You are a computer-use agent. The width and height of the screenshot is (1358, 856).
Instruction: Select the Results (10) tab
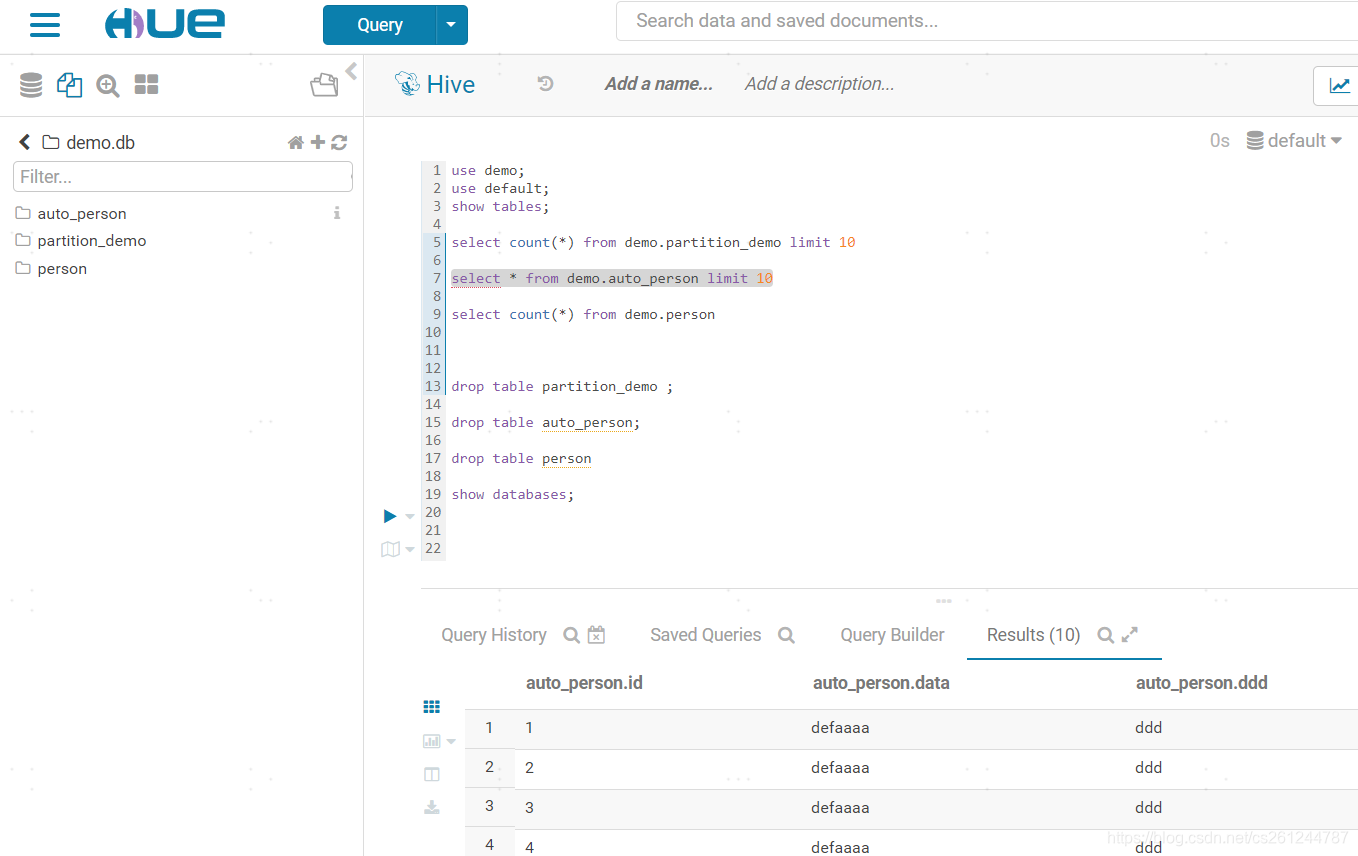1033,635
